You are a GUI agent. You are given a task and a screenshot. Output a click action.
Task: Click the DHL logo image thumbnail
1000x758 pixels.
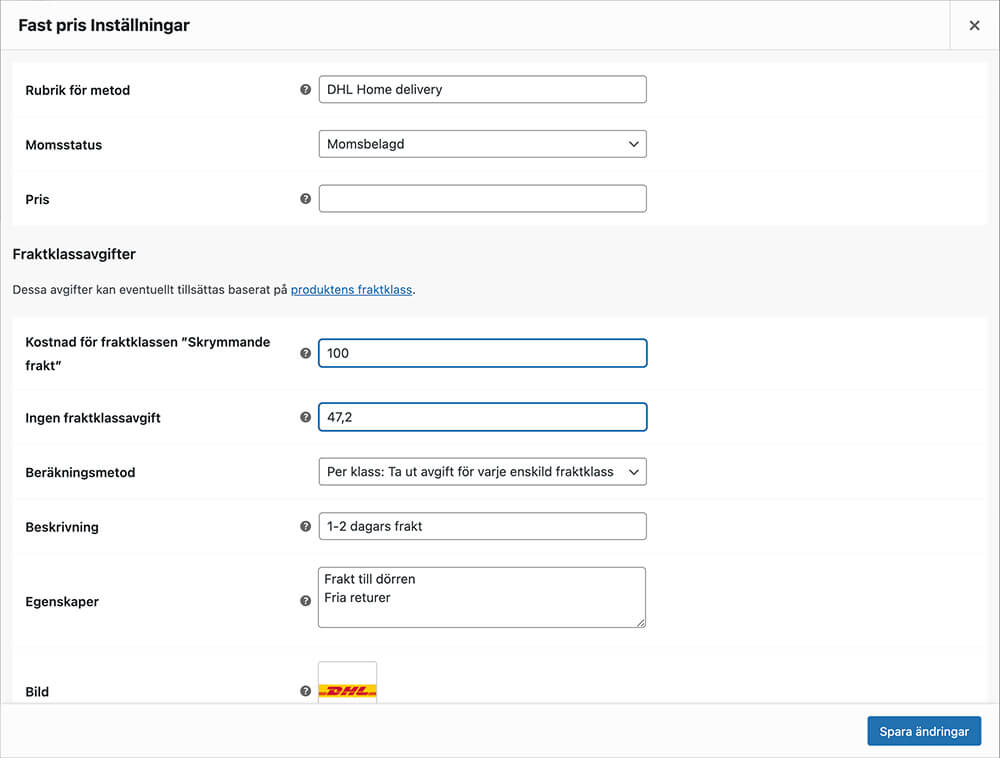(x=347, y=688)
